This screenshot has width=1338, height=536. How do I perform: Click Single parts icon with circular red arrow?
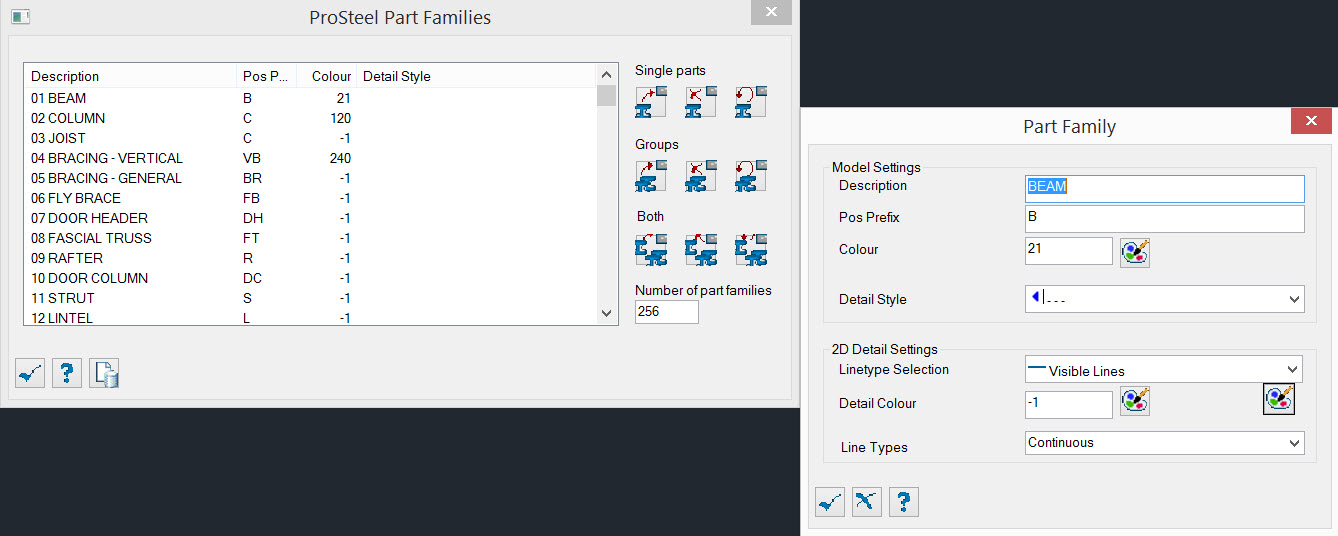point(751,102)
